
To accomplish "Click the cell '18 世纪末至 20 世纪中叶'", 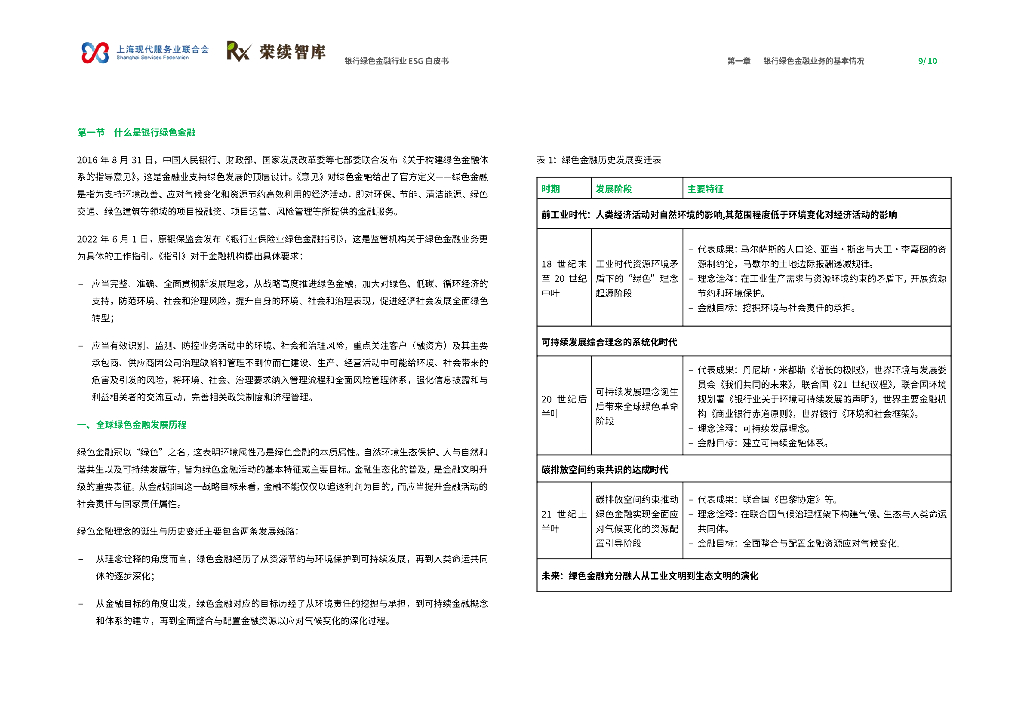I will (x=564, y=279).
